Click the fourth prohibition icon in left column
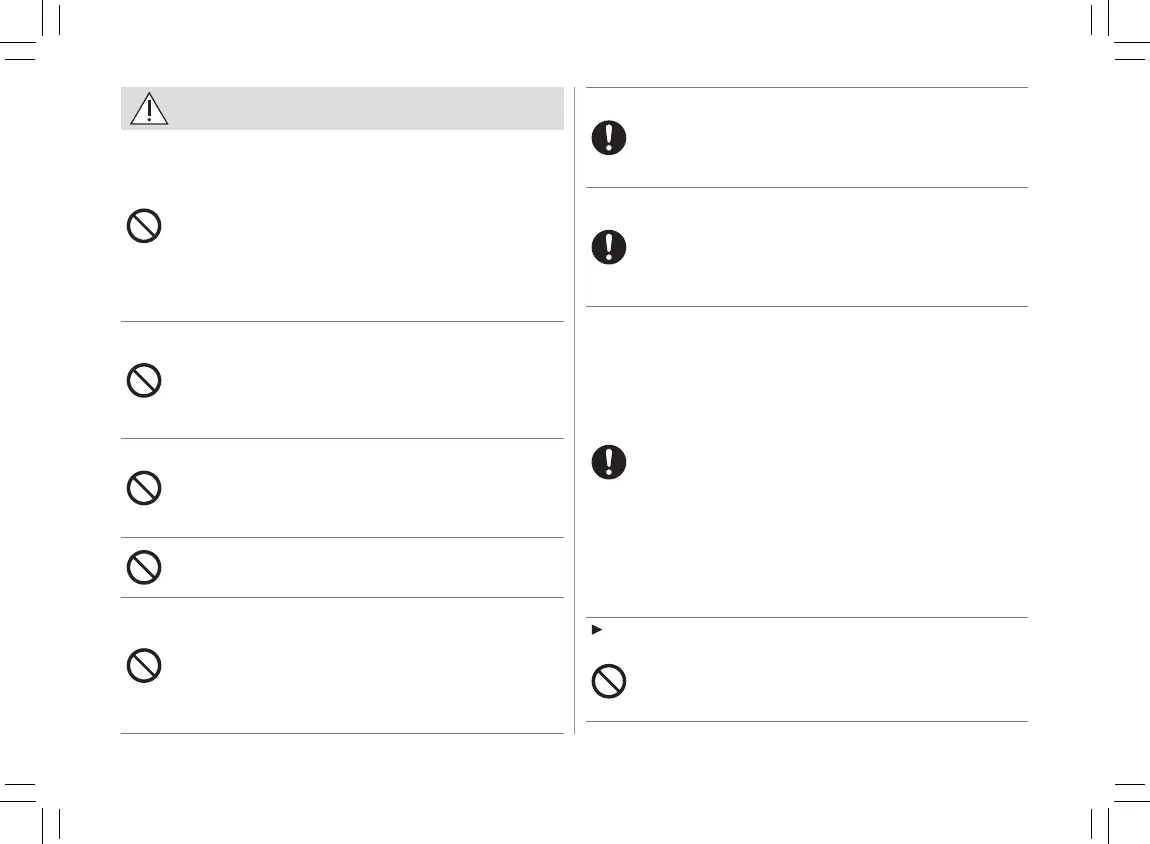 (144, 568)
